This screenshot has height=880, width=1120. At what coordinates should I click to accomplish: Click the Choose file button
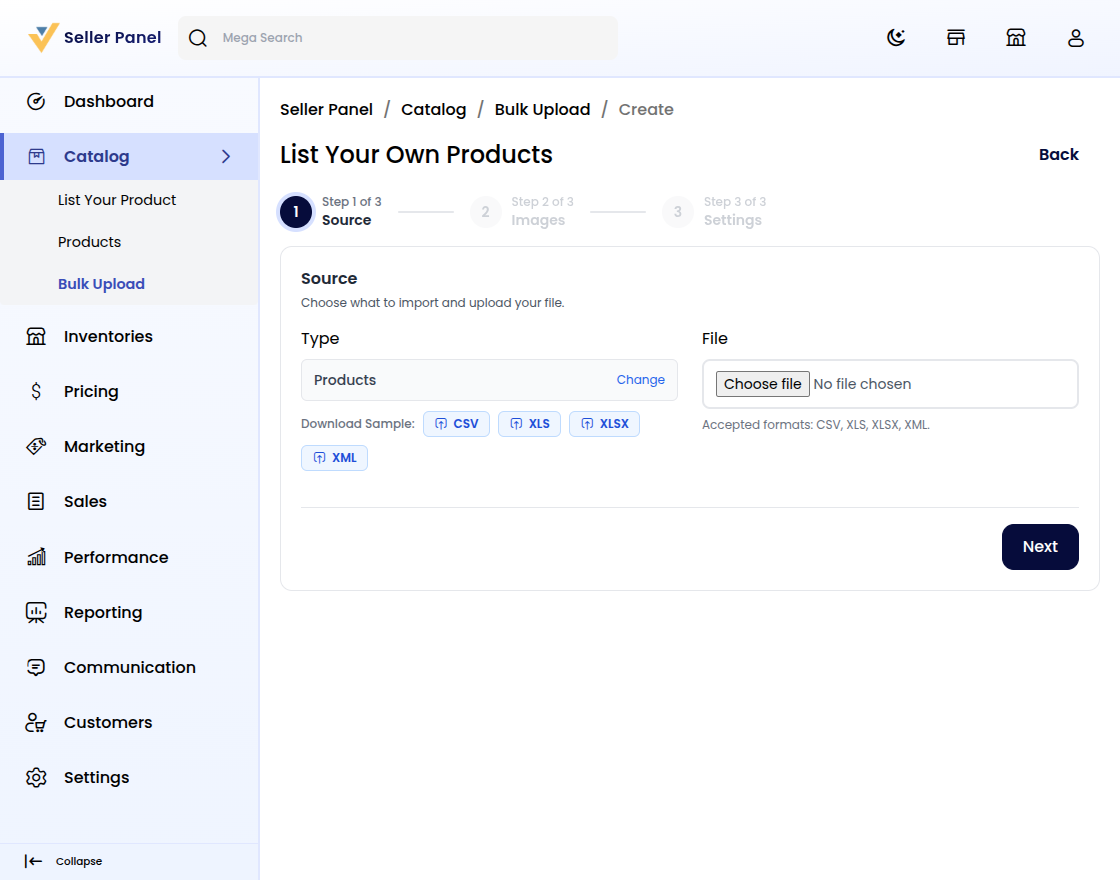pos(762,384)
